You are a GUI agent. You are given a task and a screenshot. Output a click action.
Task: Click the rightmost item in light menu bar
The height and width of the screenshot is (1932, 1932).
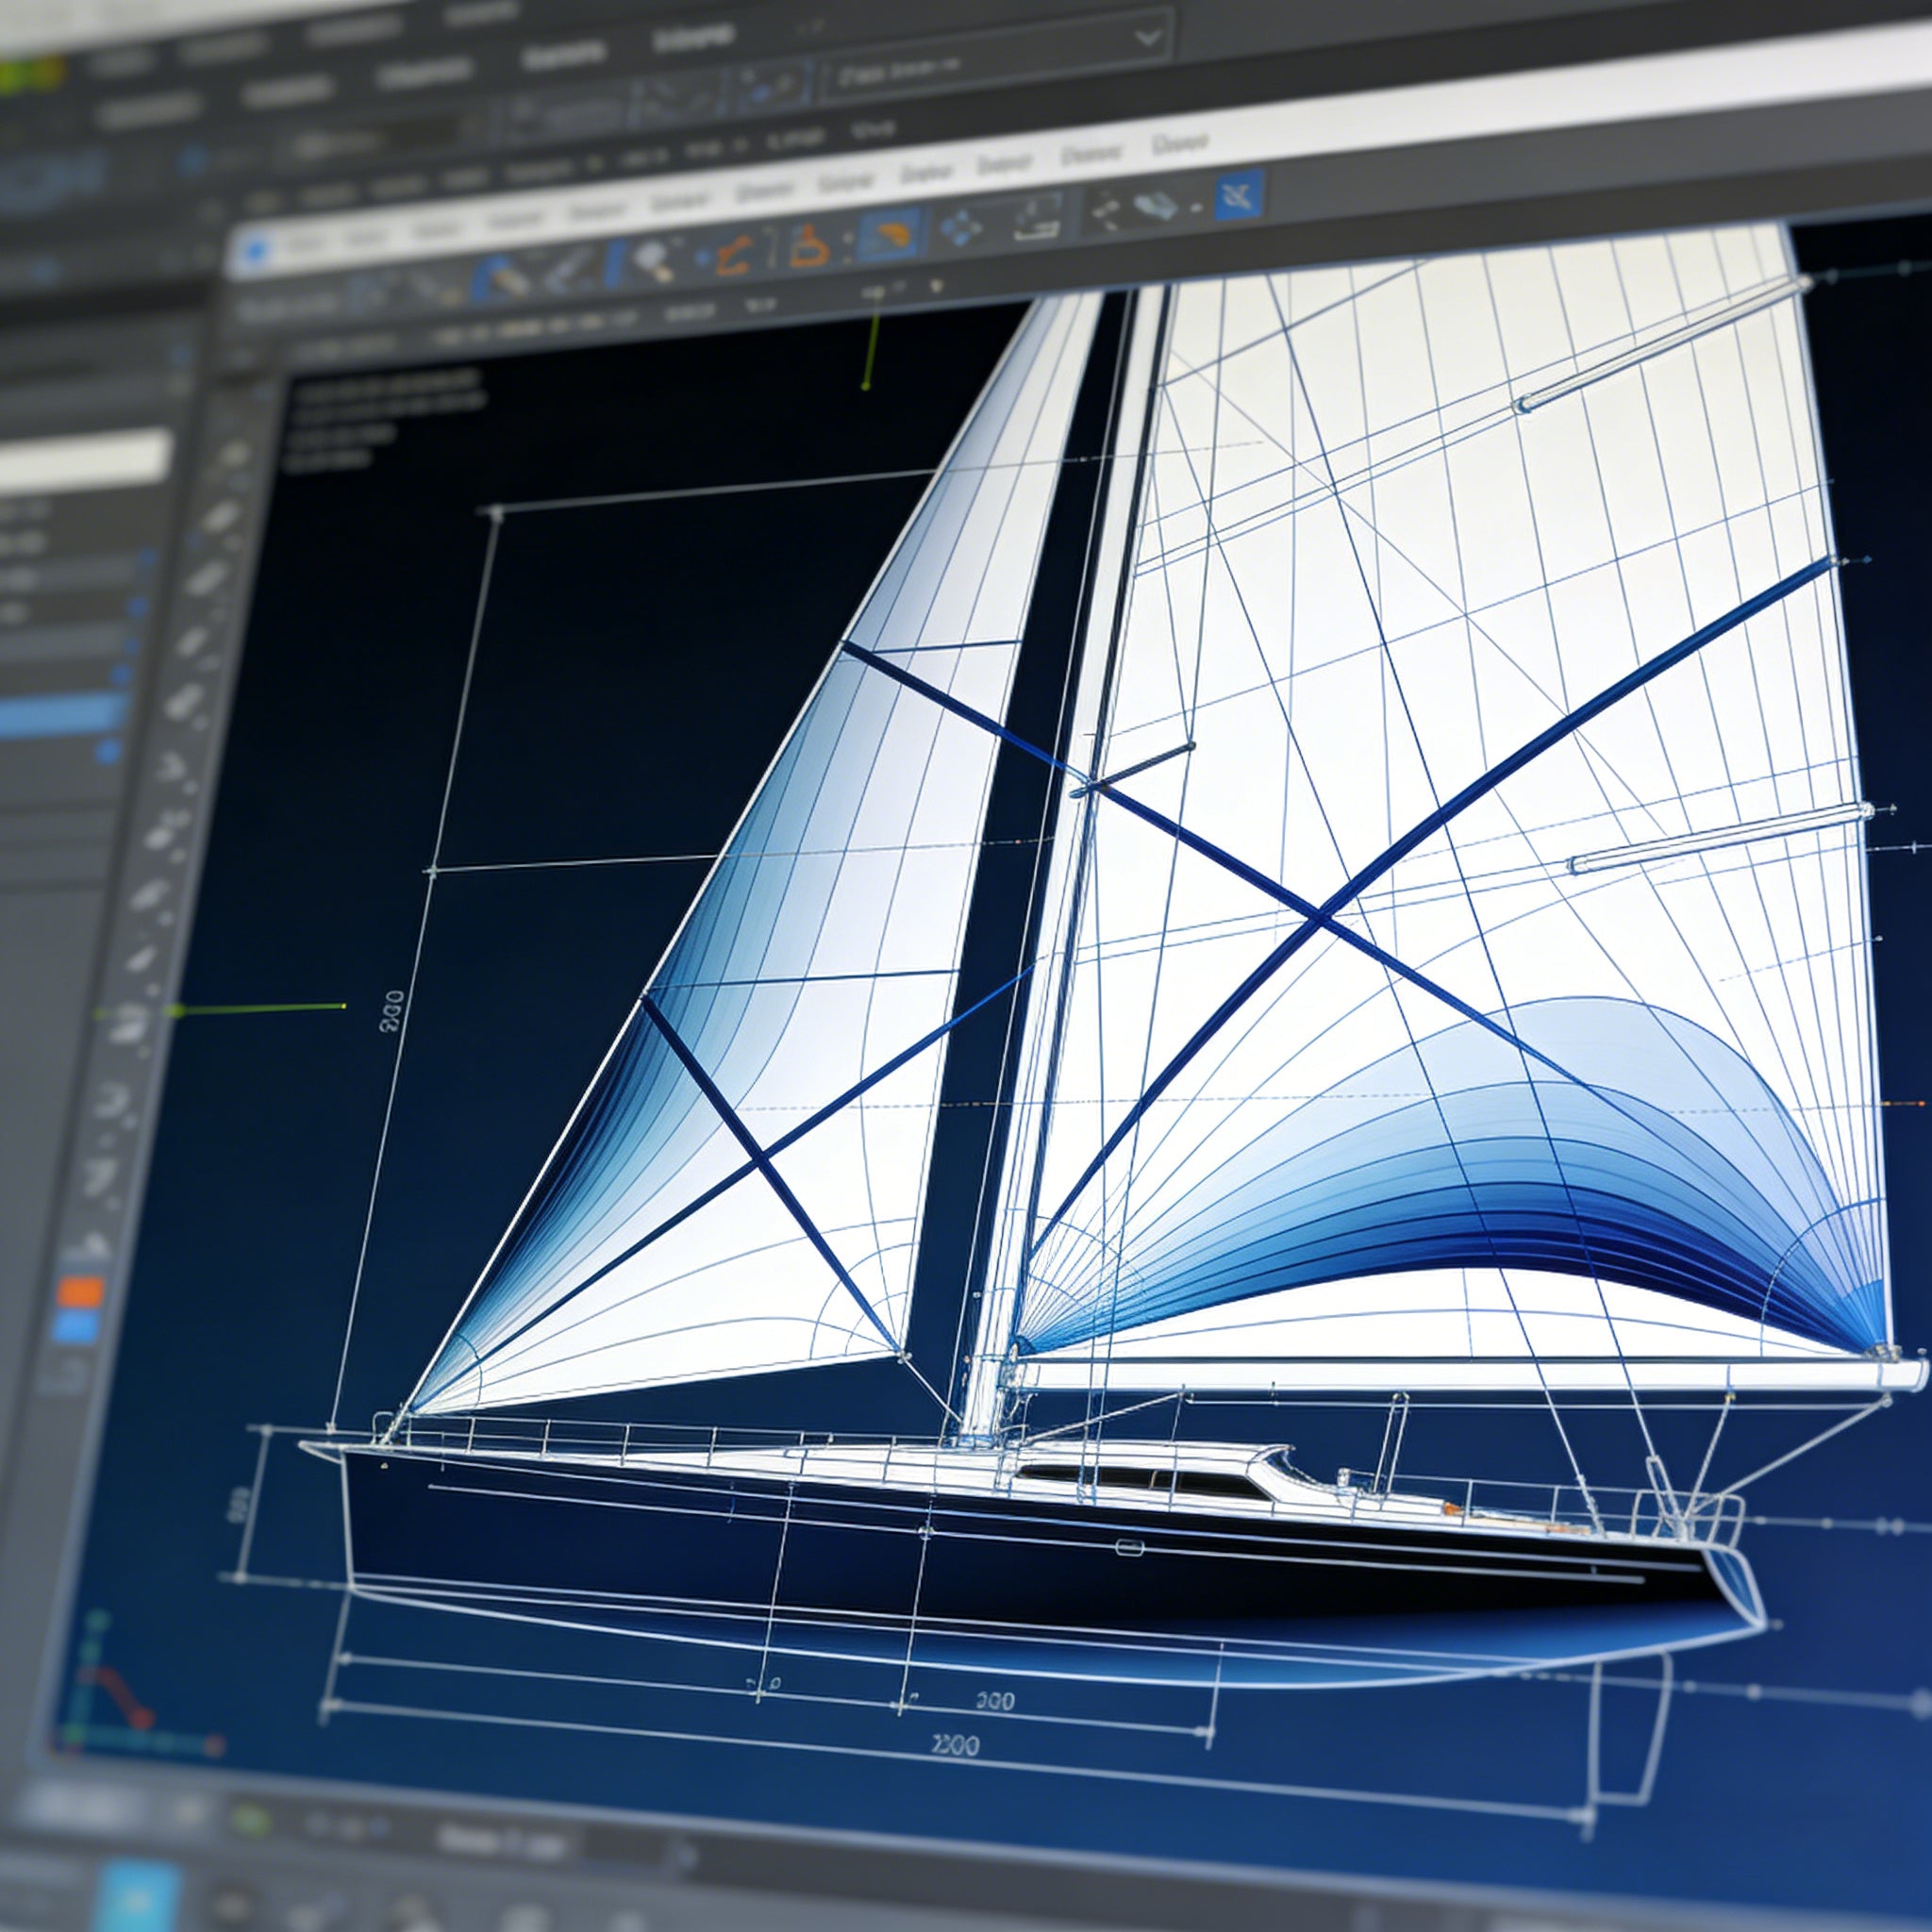coord(1179,144)
